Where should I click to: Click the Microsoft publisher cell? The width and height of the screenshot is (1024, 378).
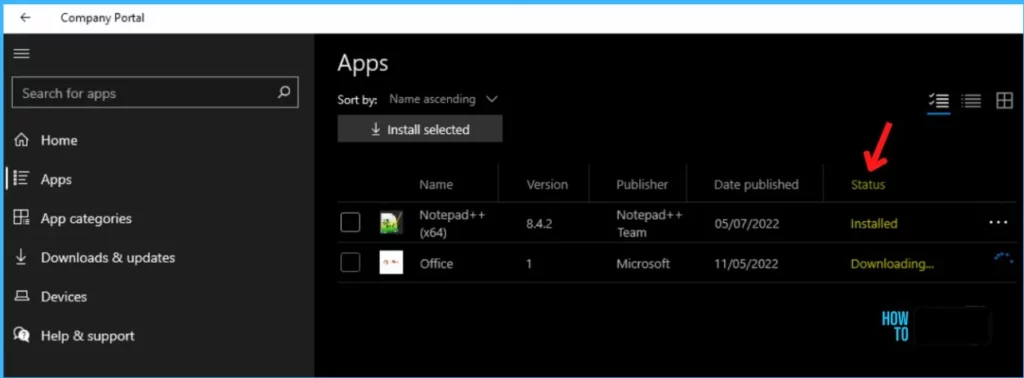tap(643, 264)
